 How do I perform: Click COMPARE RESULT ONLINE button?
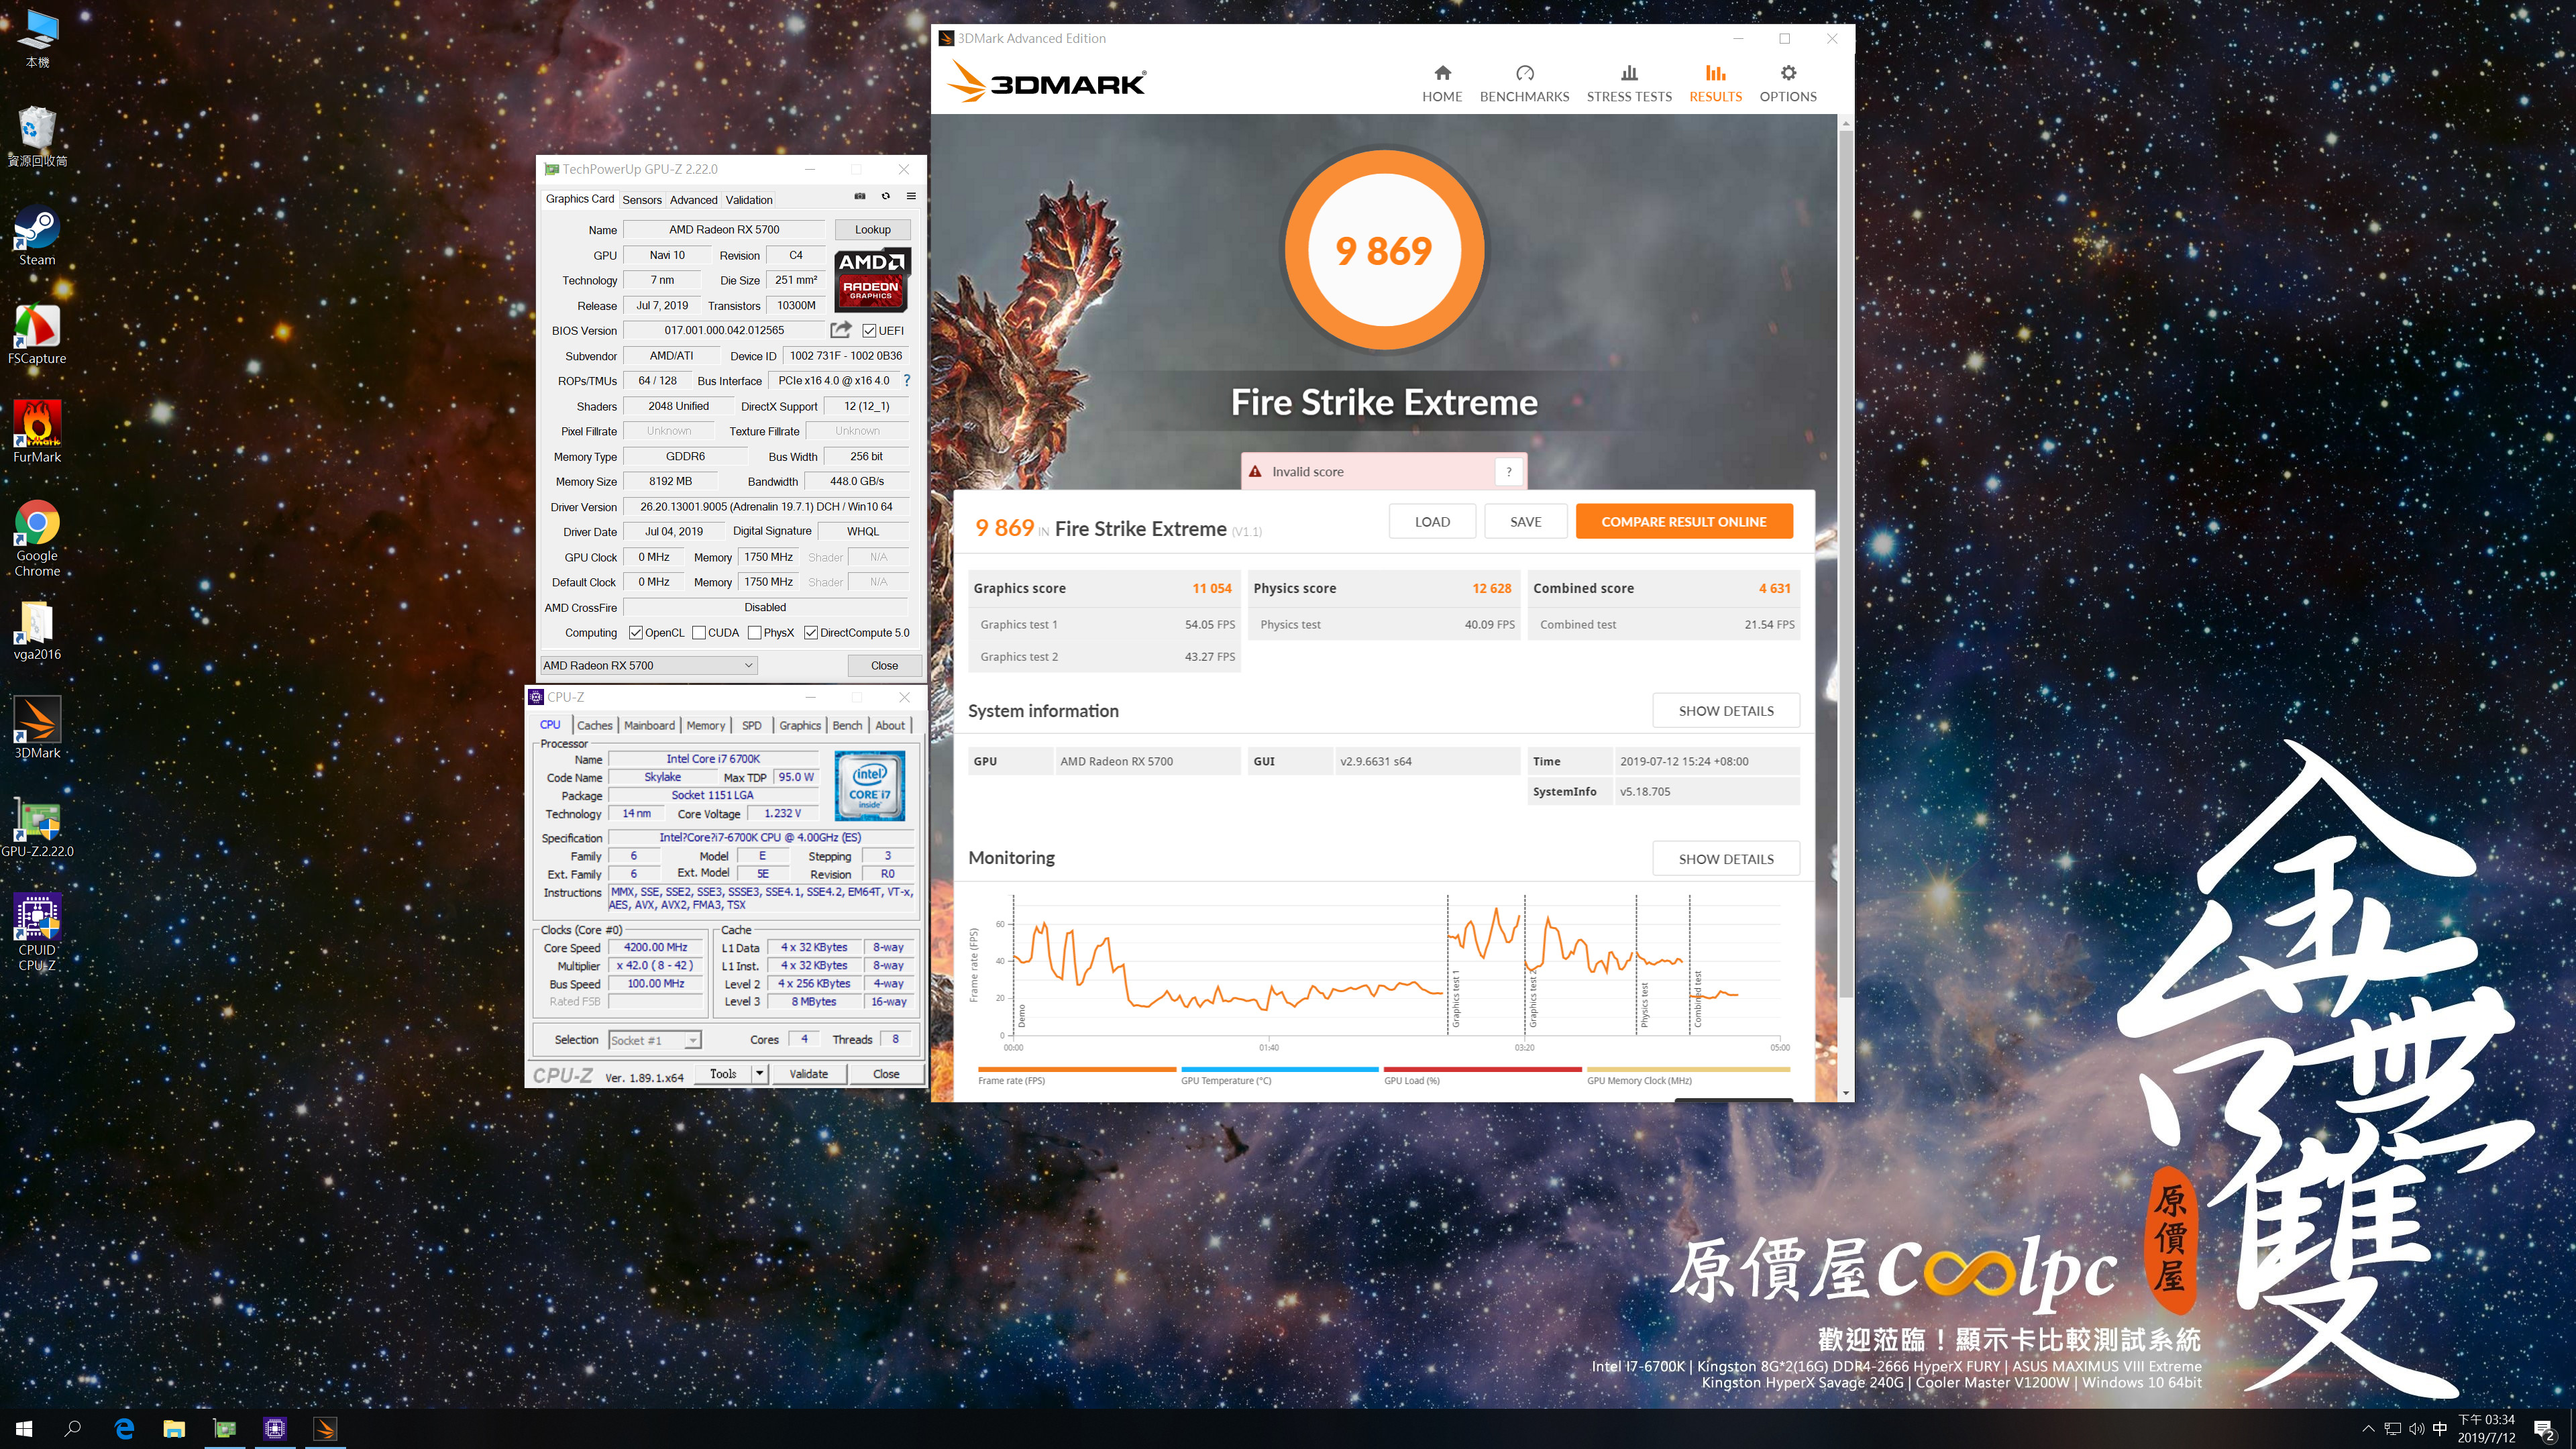[x=1683, y=521]
